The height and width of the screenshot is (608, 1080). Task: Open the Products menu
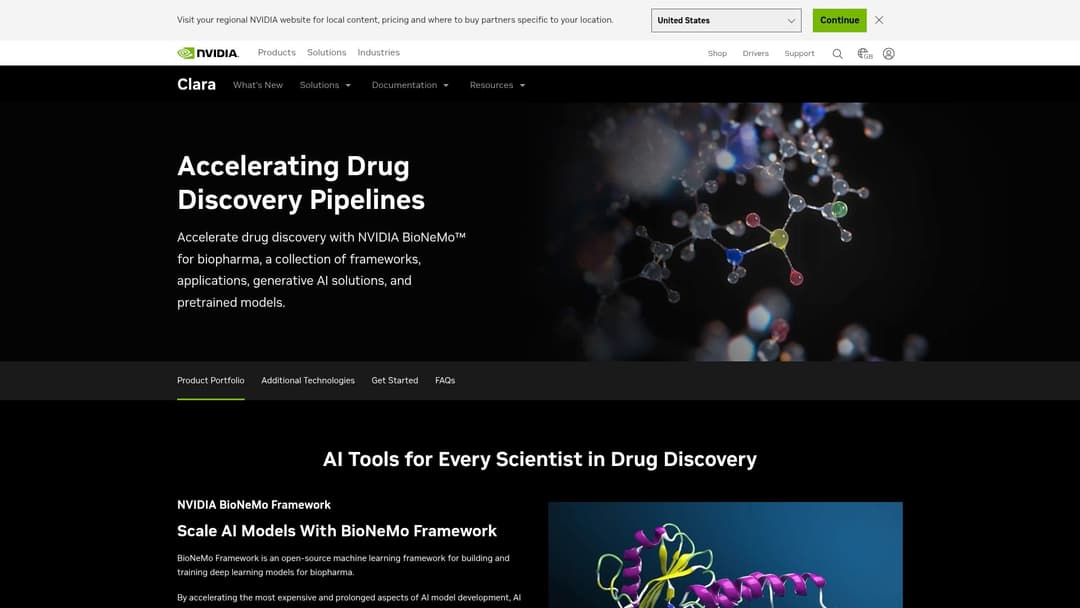pyautogui.click(x=276, y=52)
